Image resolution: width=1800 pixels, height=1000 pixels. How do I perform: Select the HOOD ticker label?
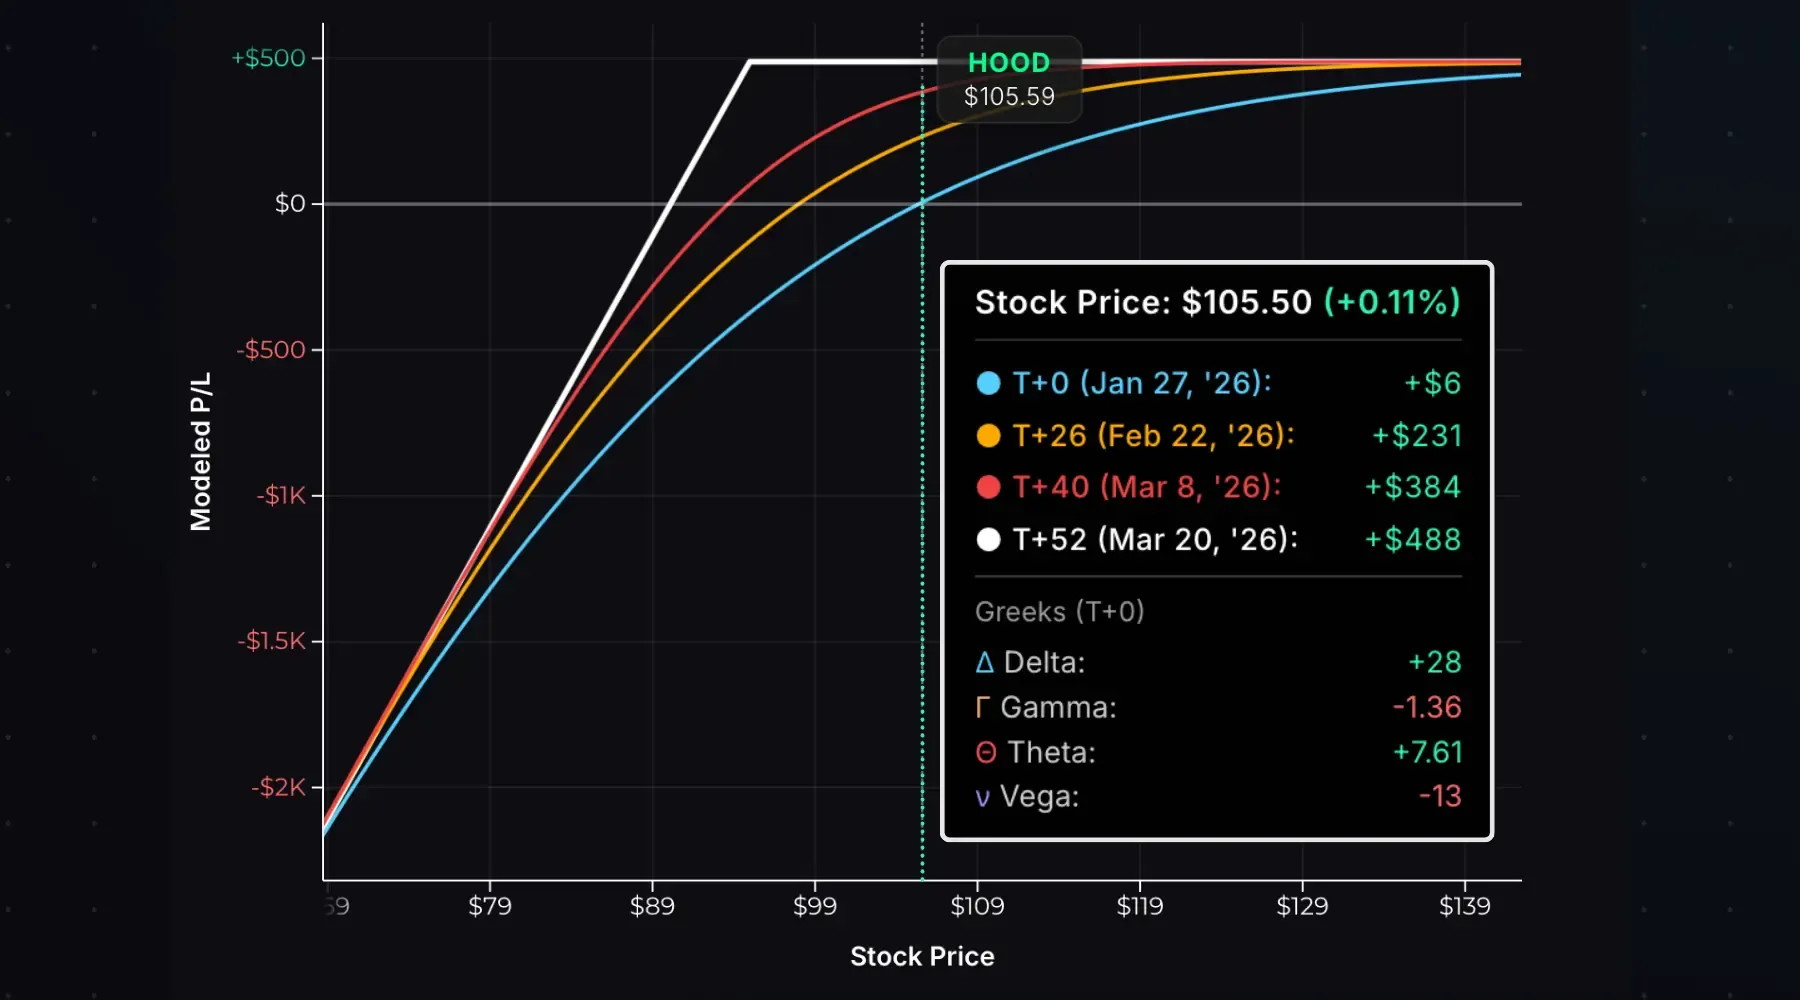click(1009, 62)
